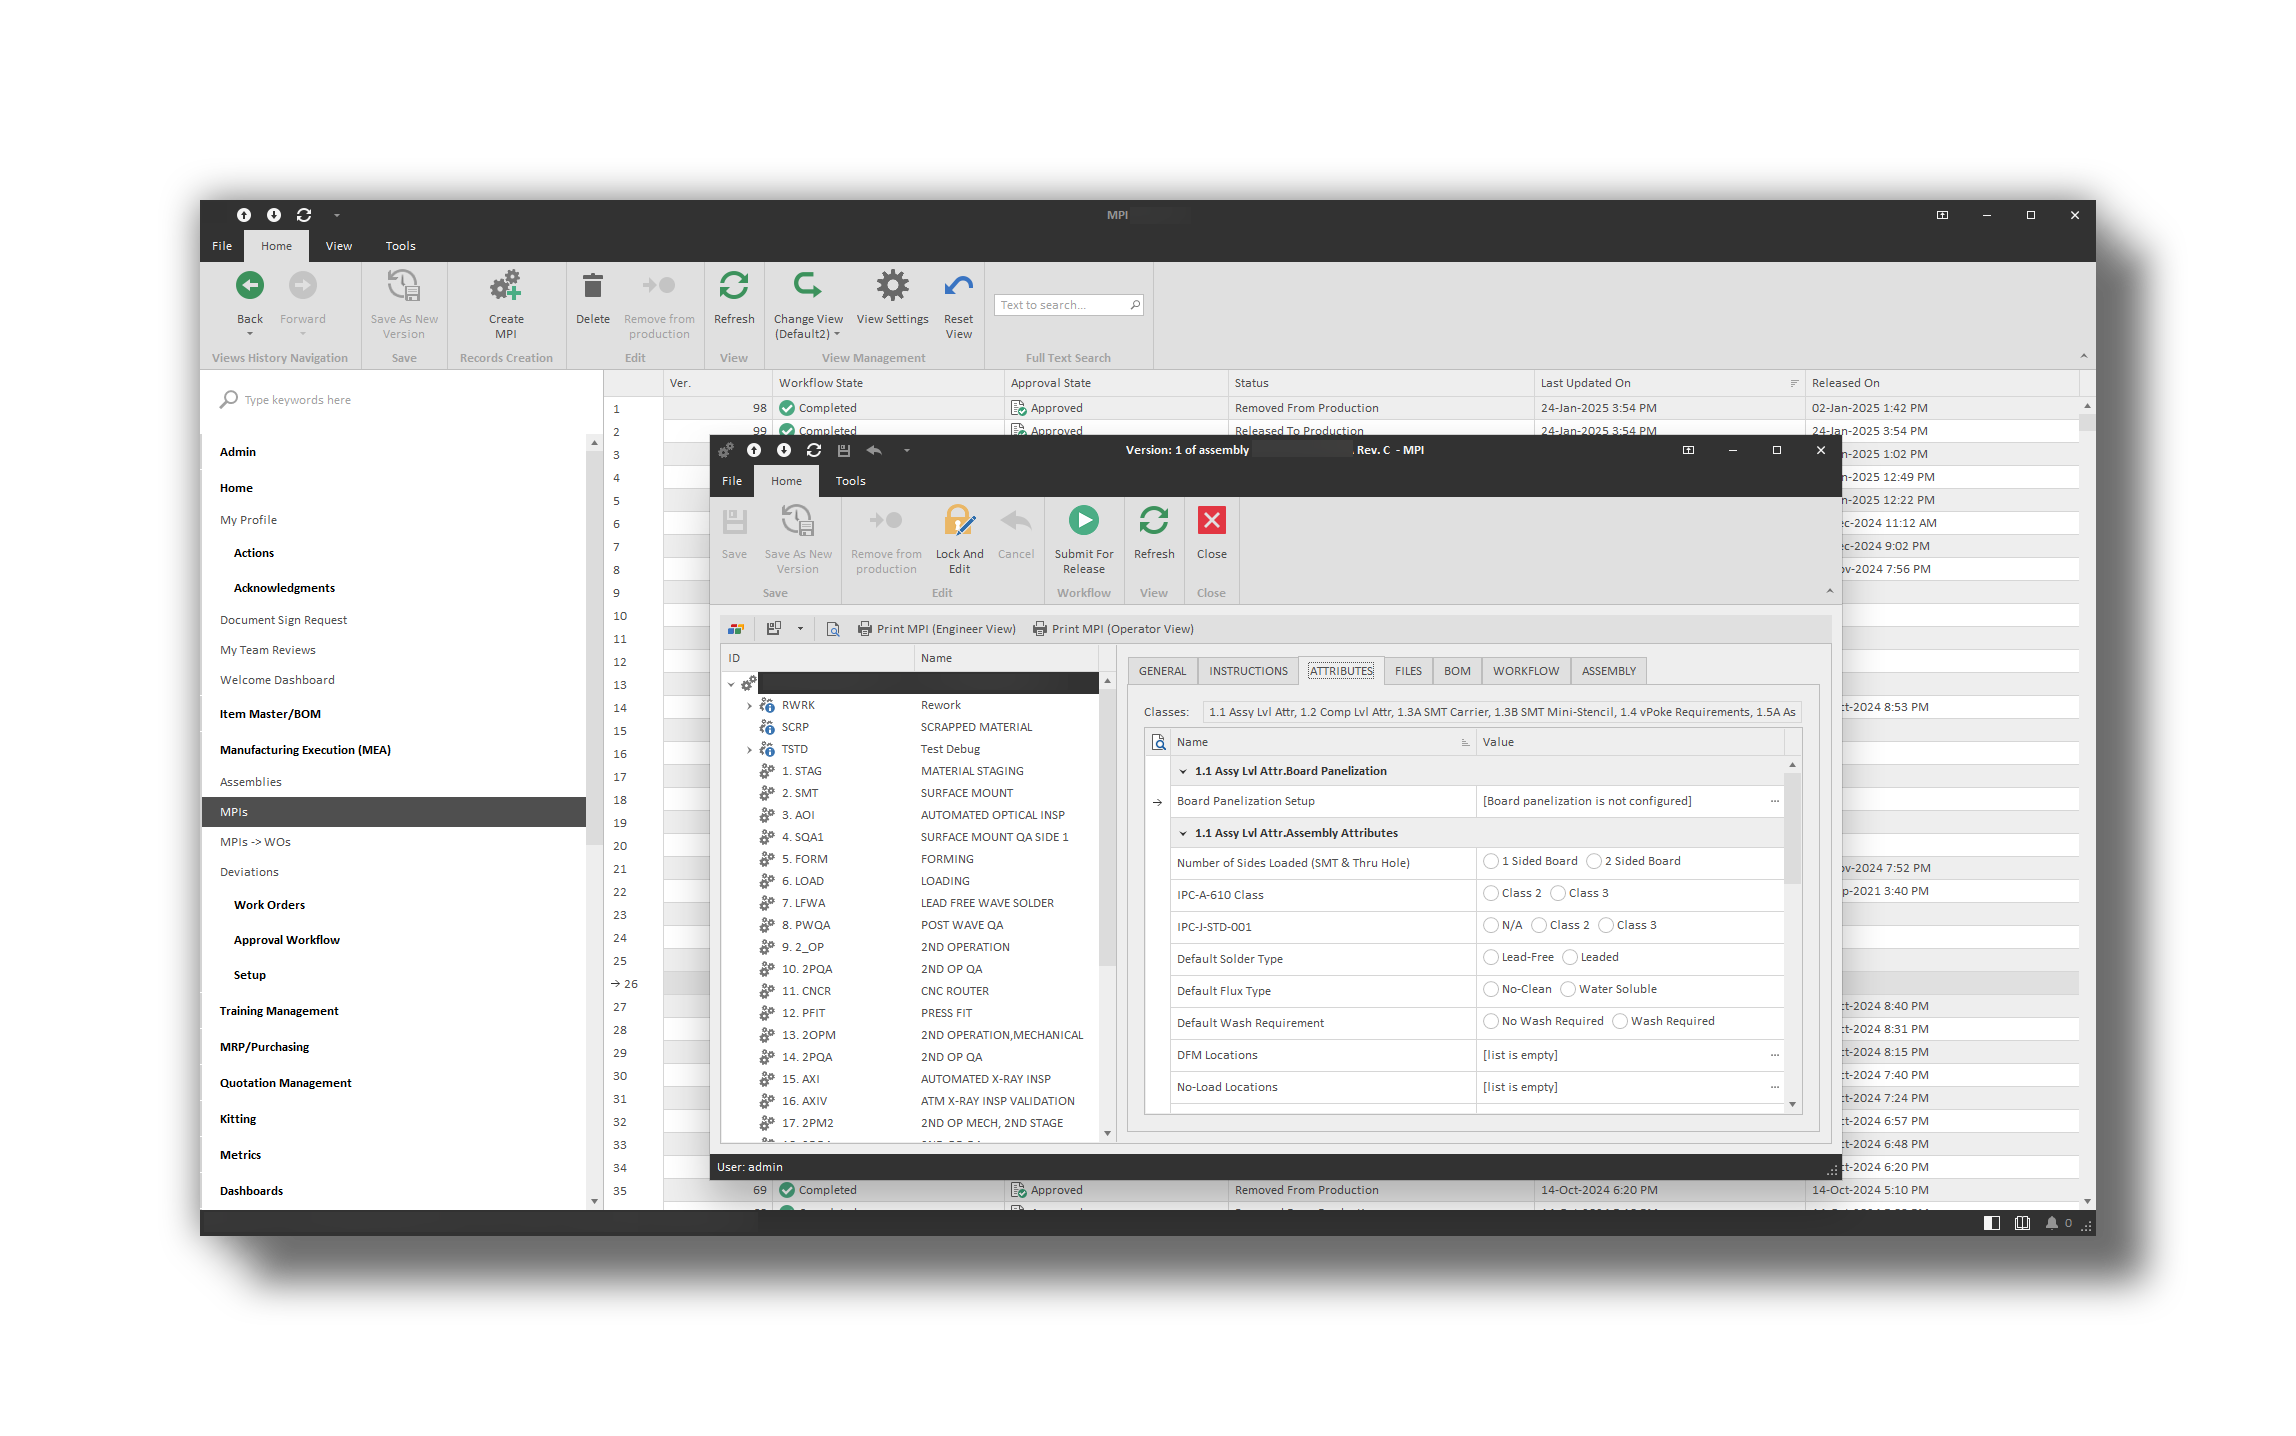Open DFM Locations list ellipsis button
This screenshot has width=2296, height=1436.
[1774, 1055]
